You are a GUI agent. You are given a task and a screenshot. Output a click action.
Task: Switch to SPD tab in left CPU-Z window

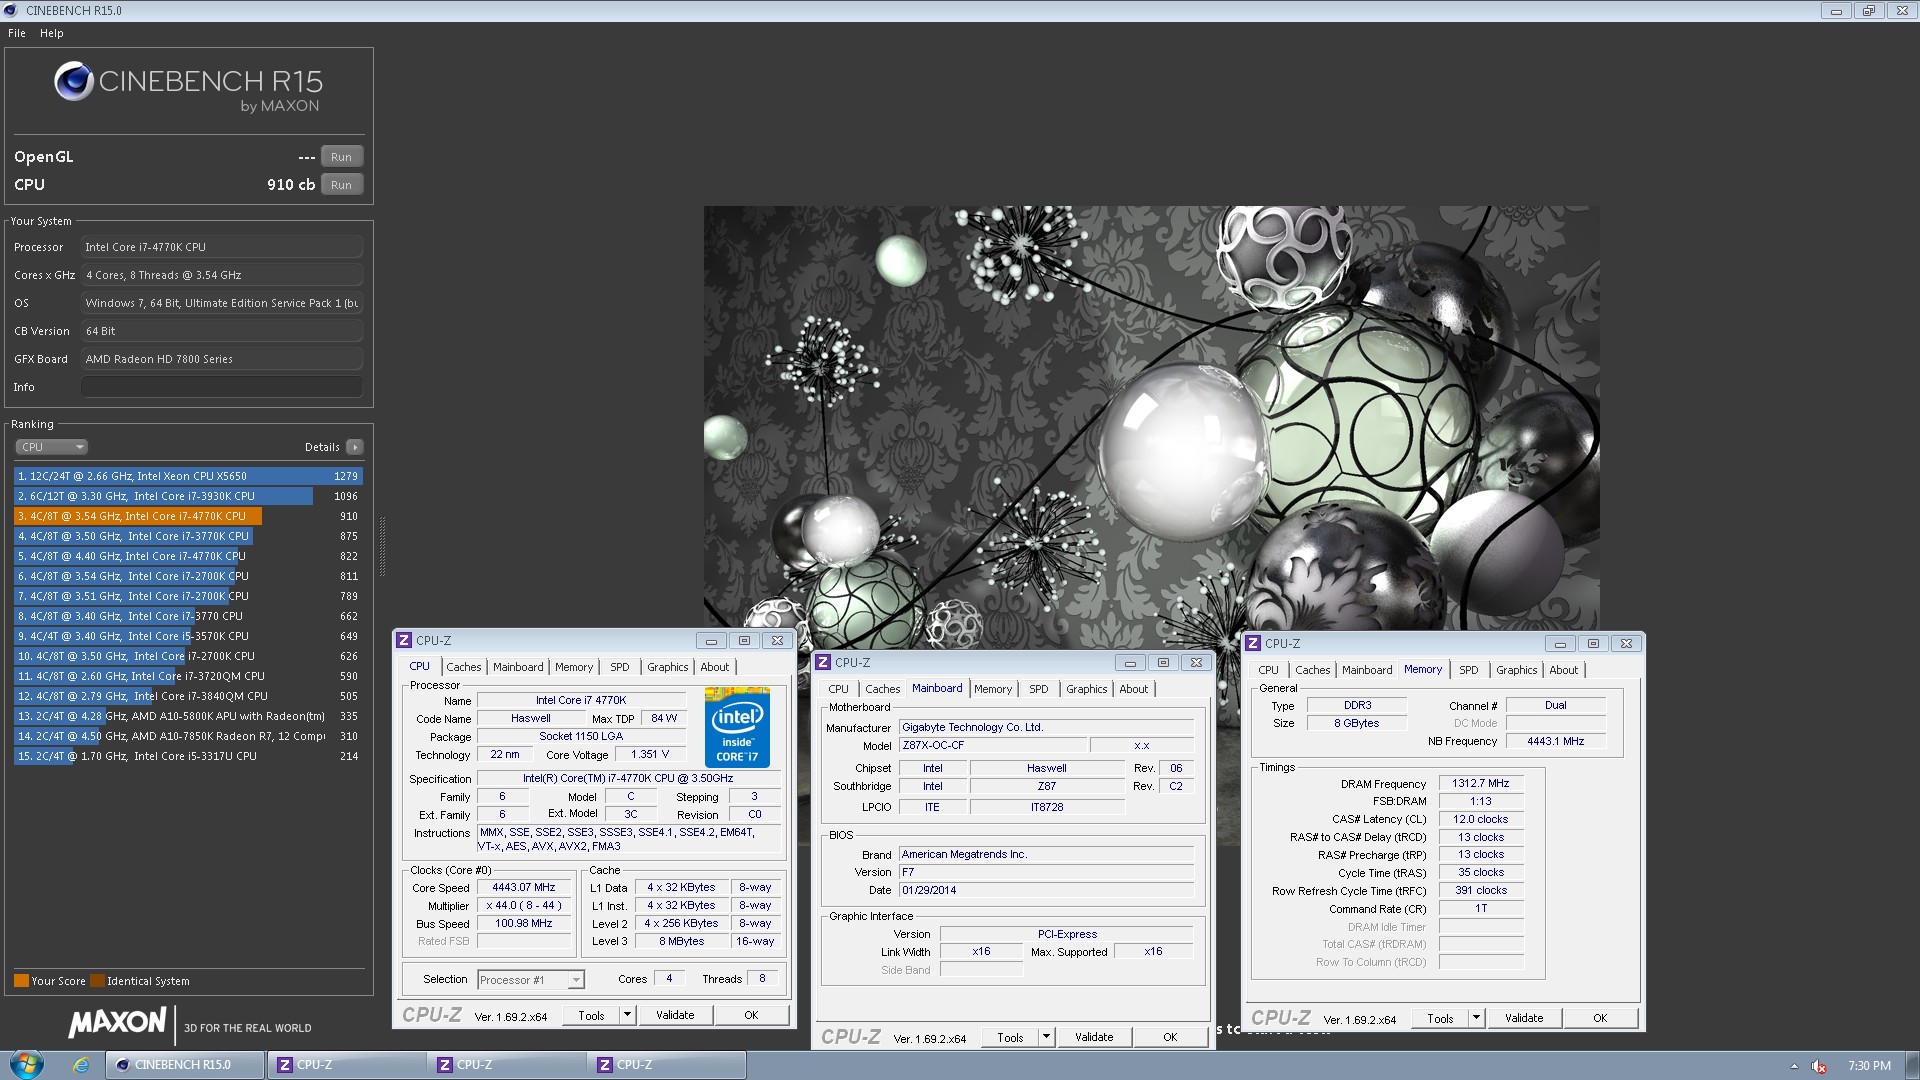(620, 667)
